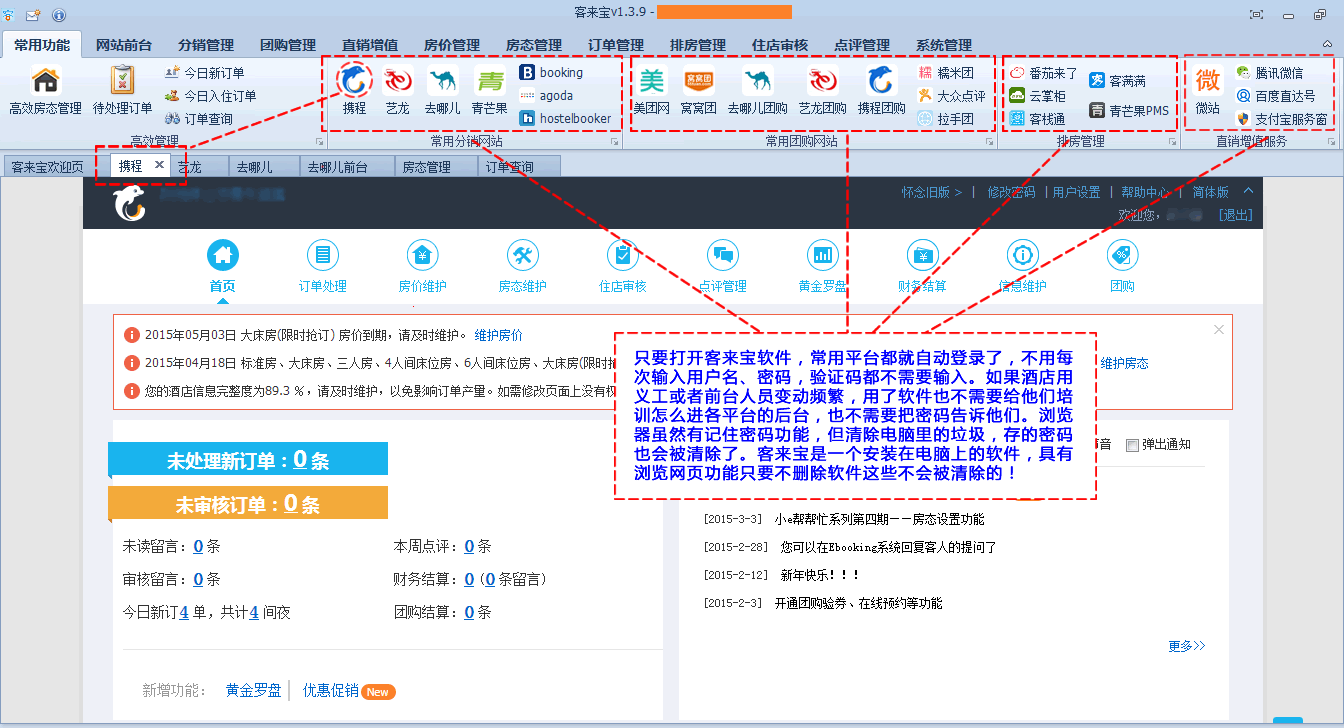Expand news list via 更多>>
Viewport: 1344px width, 728px height.
(1187, 646)
